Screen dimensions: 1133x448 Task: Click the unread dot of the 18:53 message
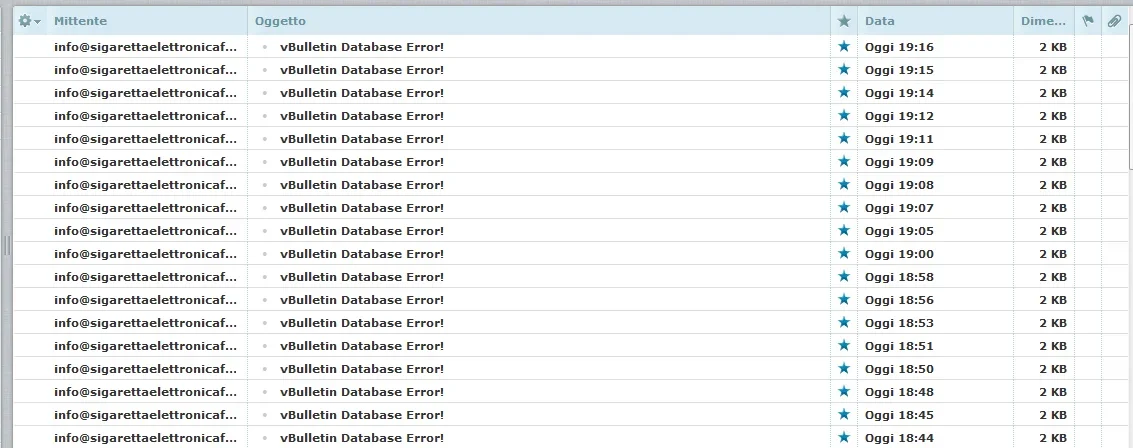tap(265, 323)
